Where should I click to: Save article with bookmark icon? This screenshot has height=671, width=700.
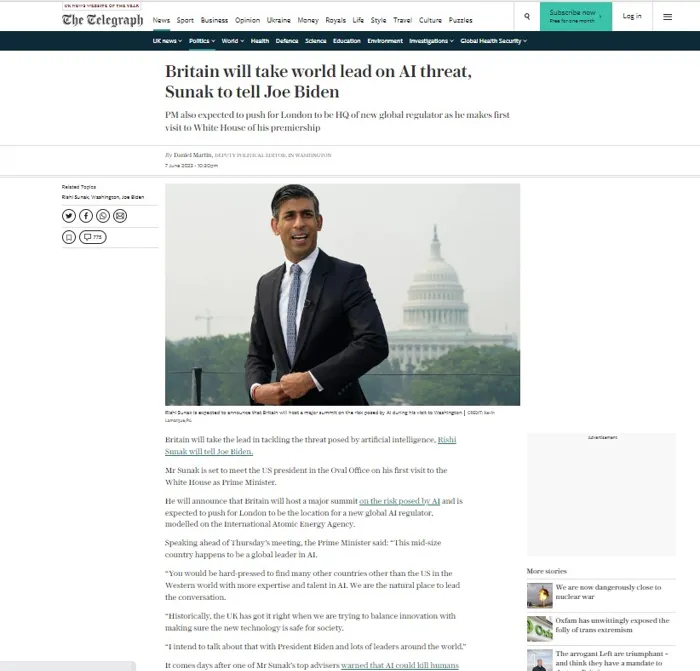(x=69, y=237)
